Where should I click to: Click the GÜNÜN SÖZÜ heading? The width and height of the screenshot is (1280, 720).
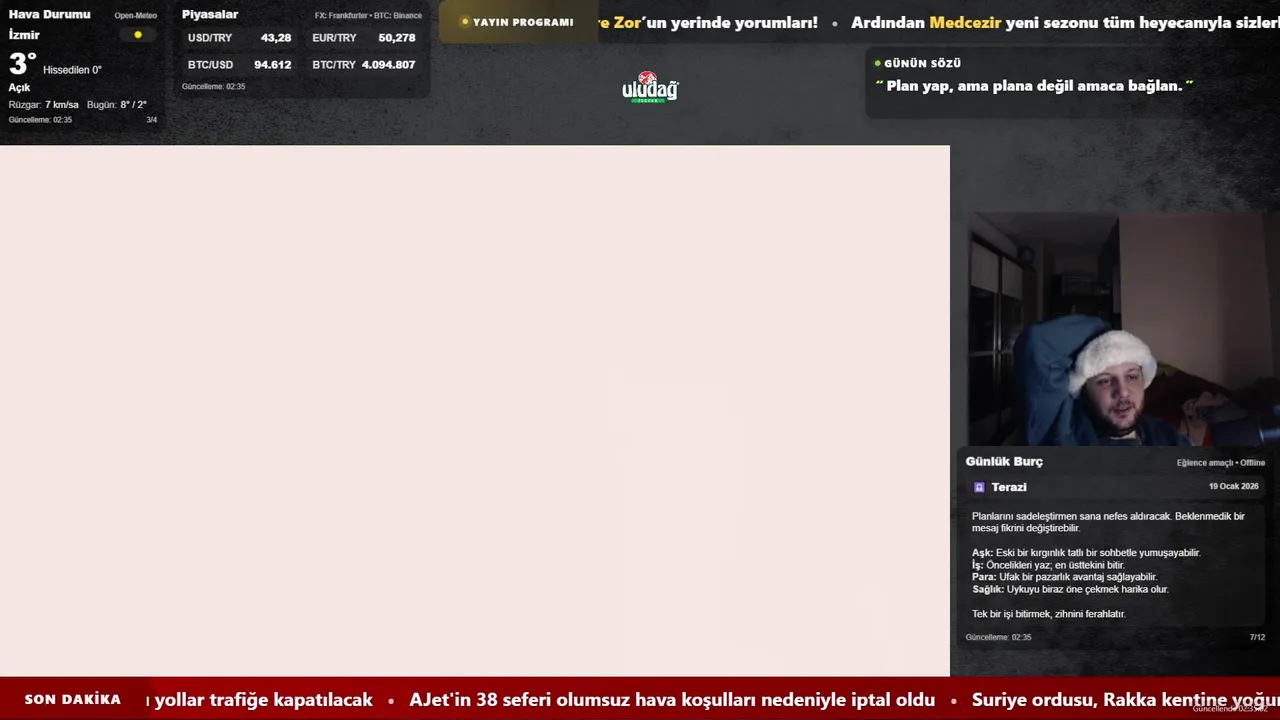pos(922,63)
